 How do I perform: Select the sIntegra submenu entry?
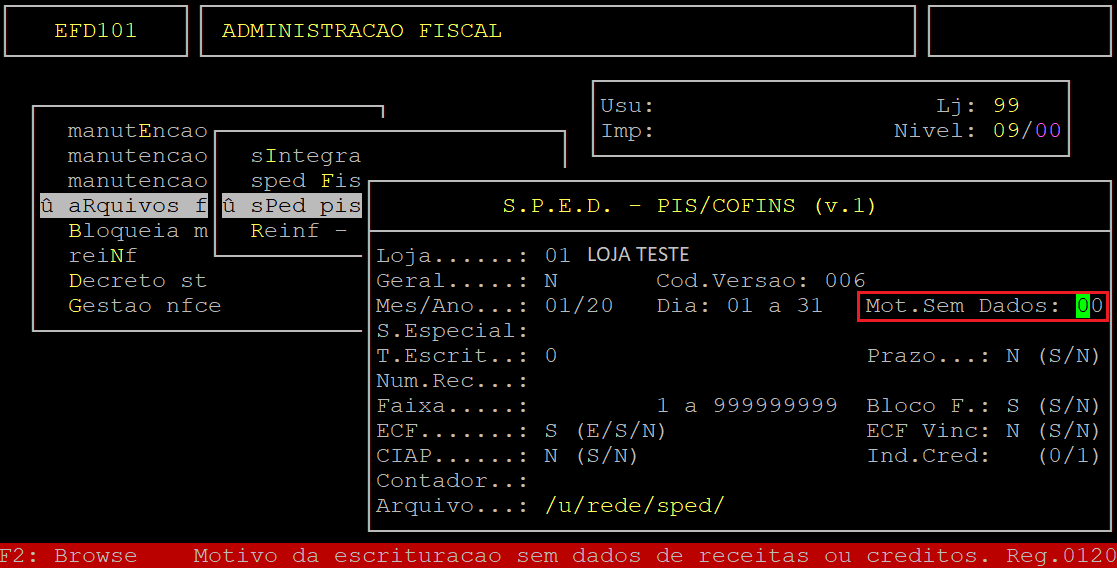(305, 156)
